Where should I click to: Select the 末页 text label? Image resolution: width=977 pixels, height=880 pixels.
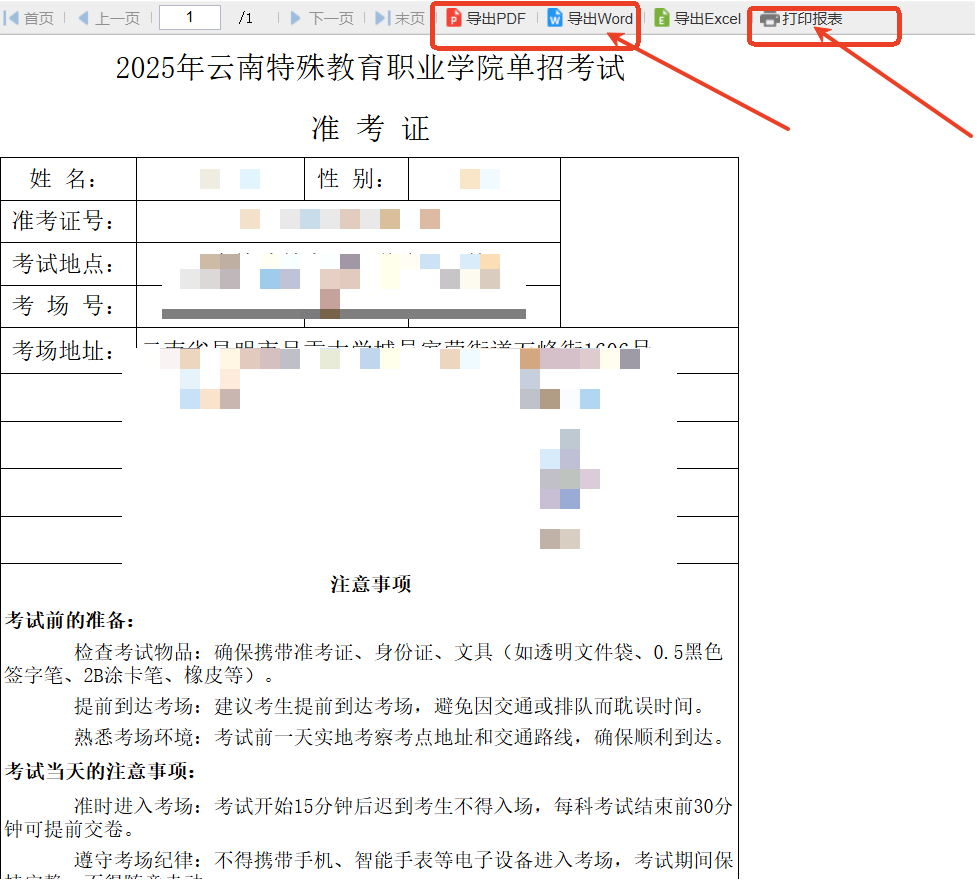pos(410,18)
